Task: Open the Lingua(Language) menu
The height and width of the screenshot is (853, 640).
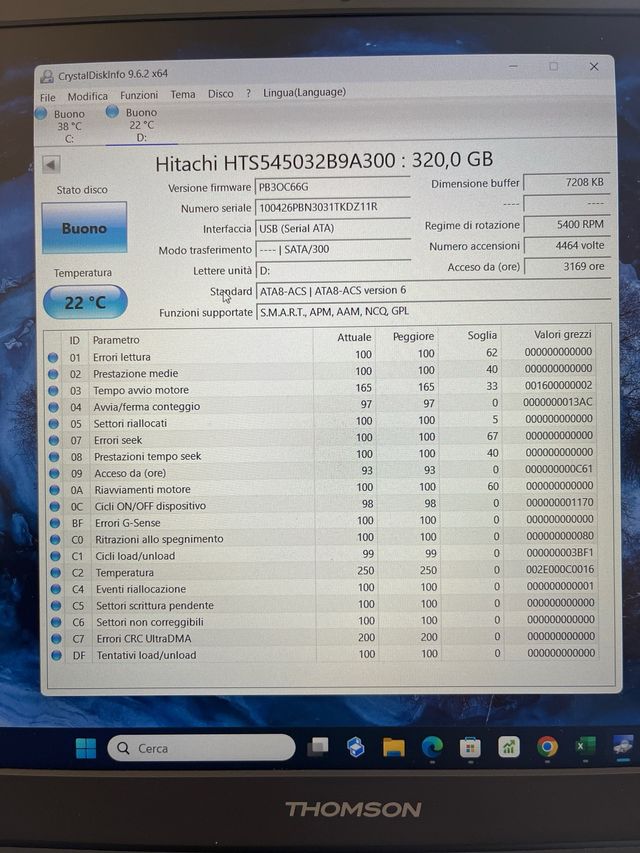Action: 304,92
